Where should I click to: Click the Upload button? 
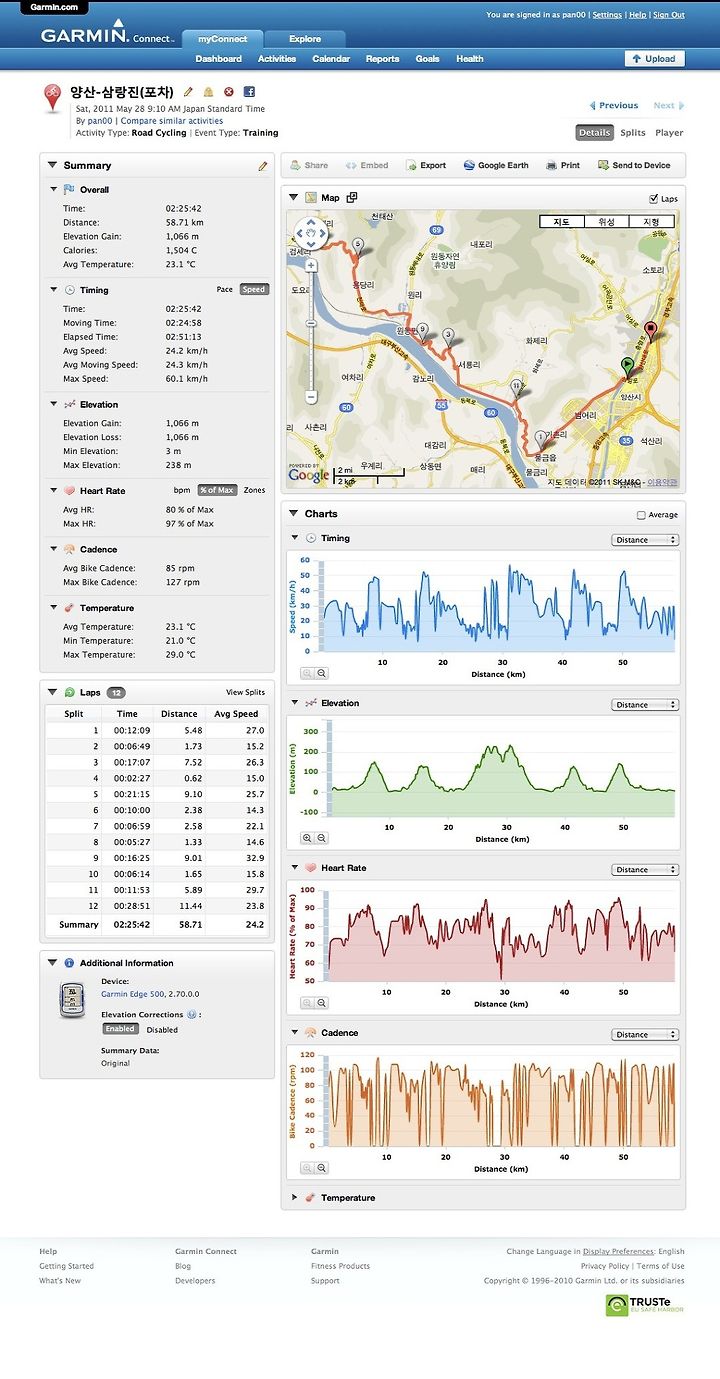pyautogui.click(x=654, y=59)
